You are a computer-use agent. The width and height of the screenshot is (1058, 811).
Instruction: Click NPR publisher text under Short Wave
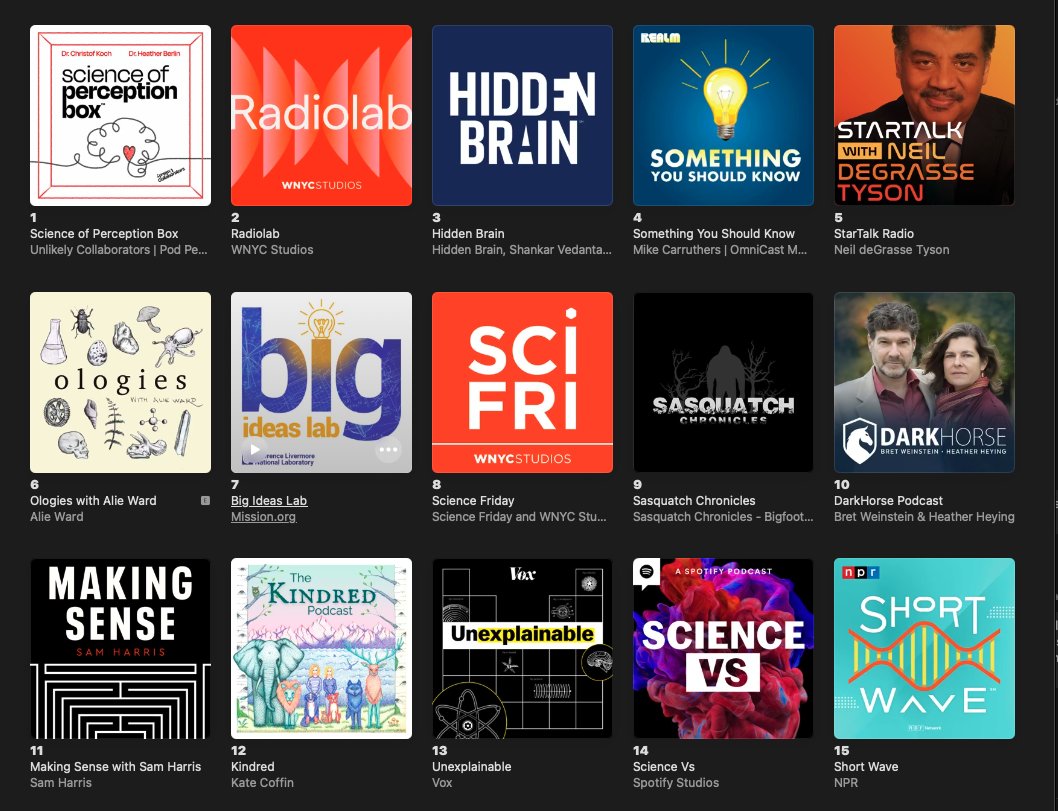point(846,783)
